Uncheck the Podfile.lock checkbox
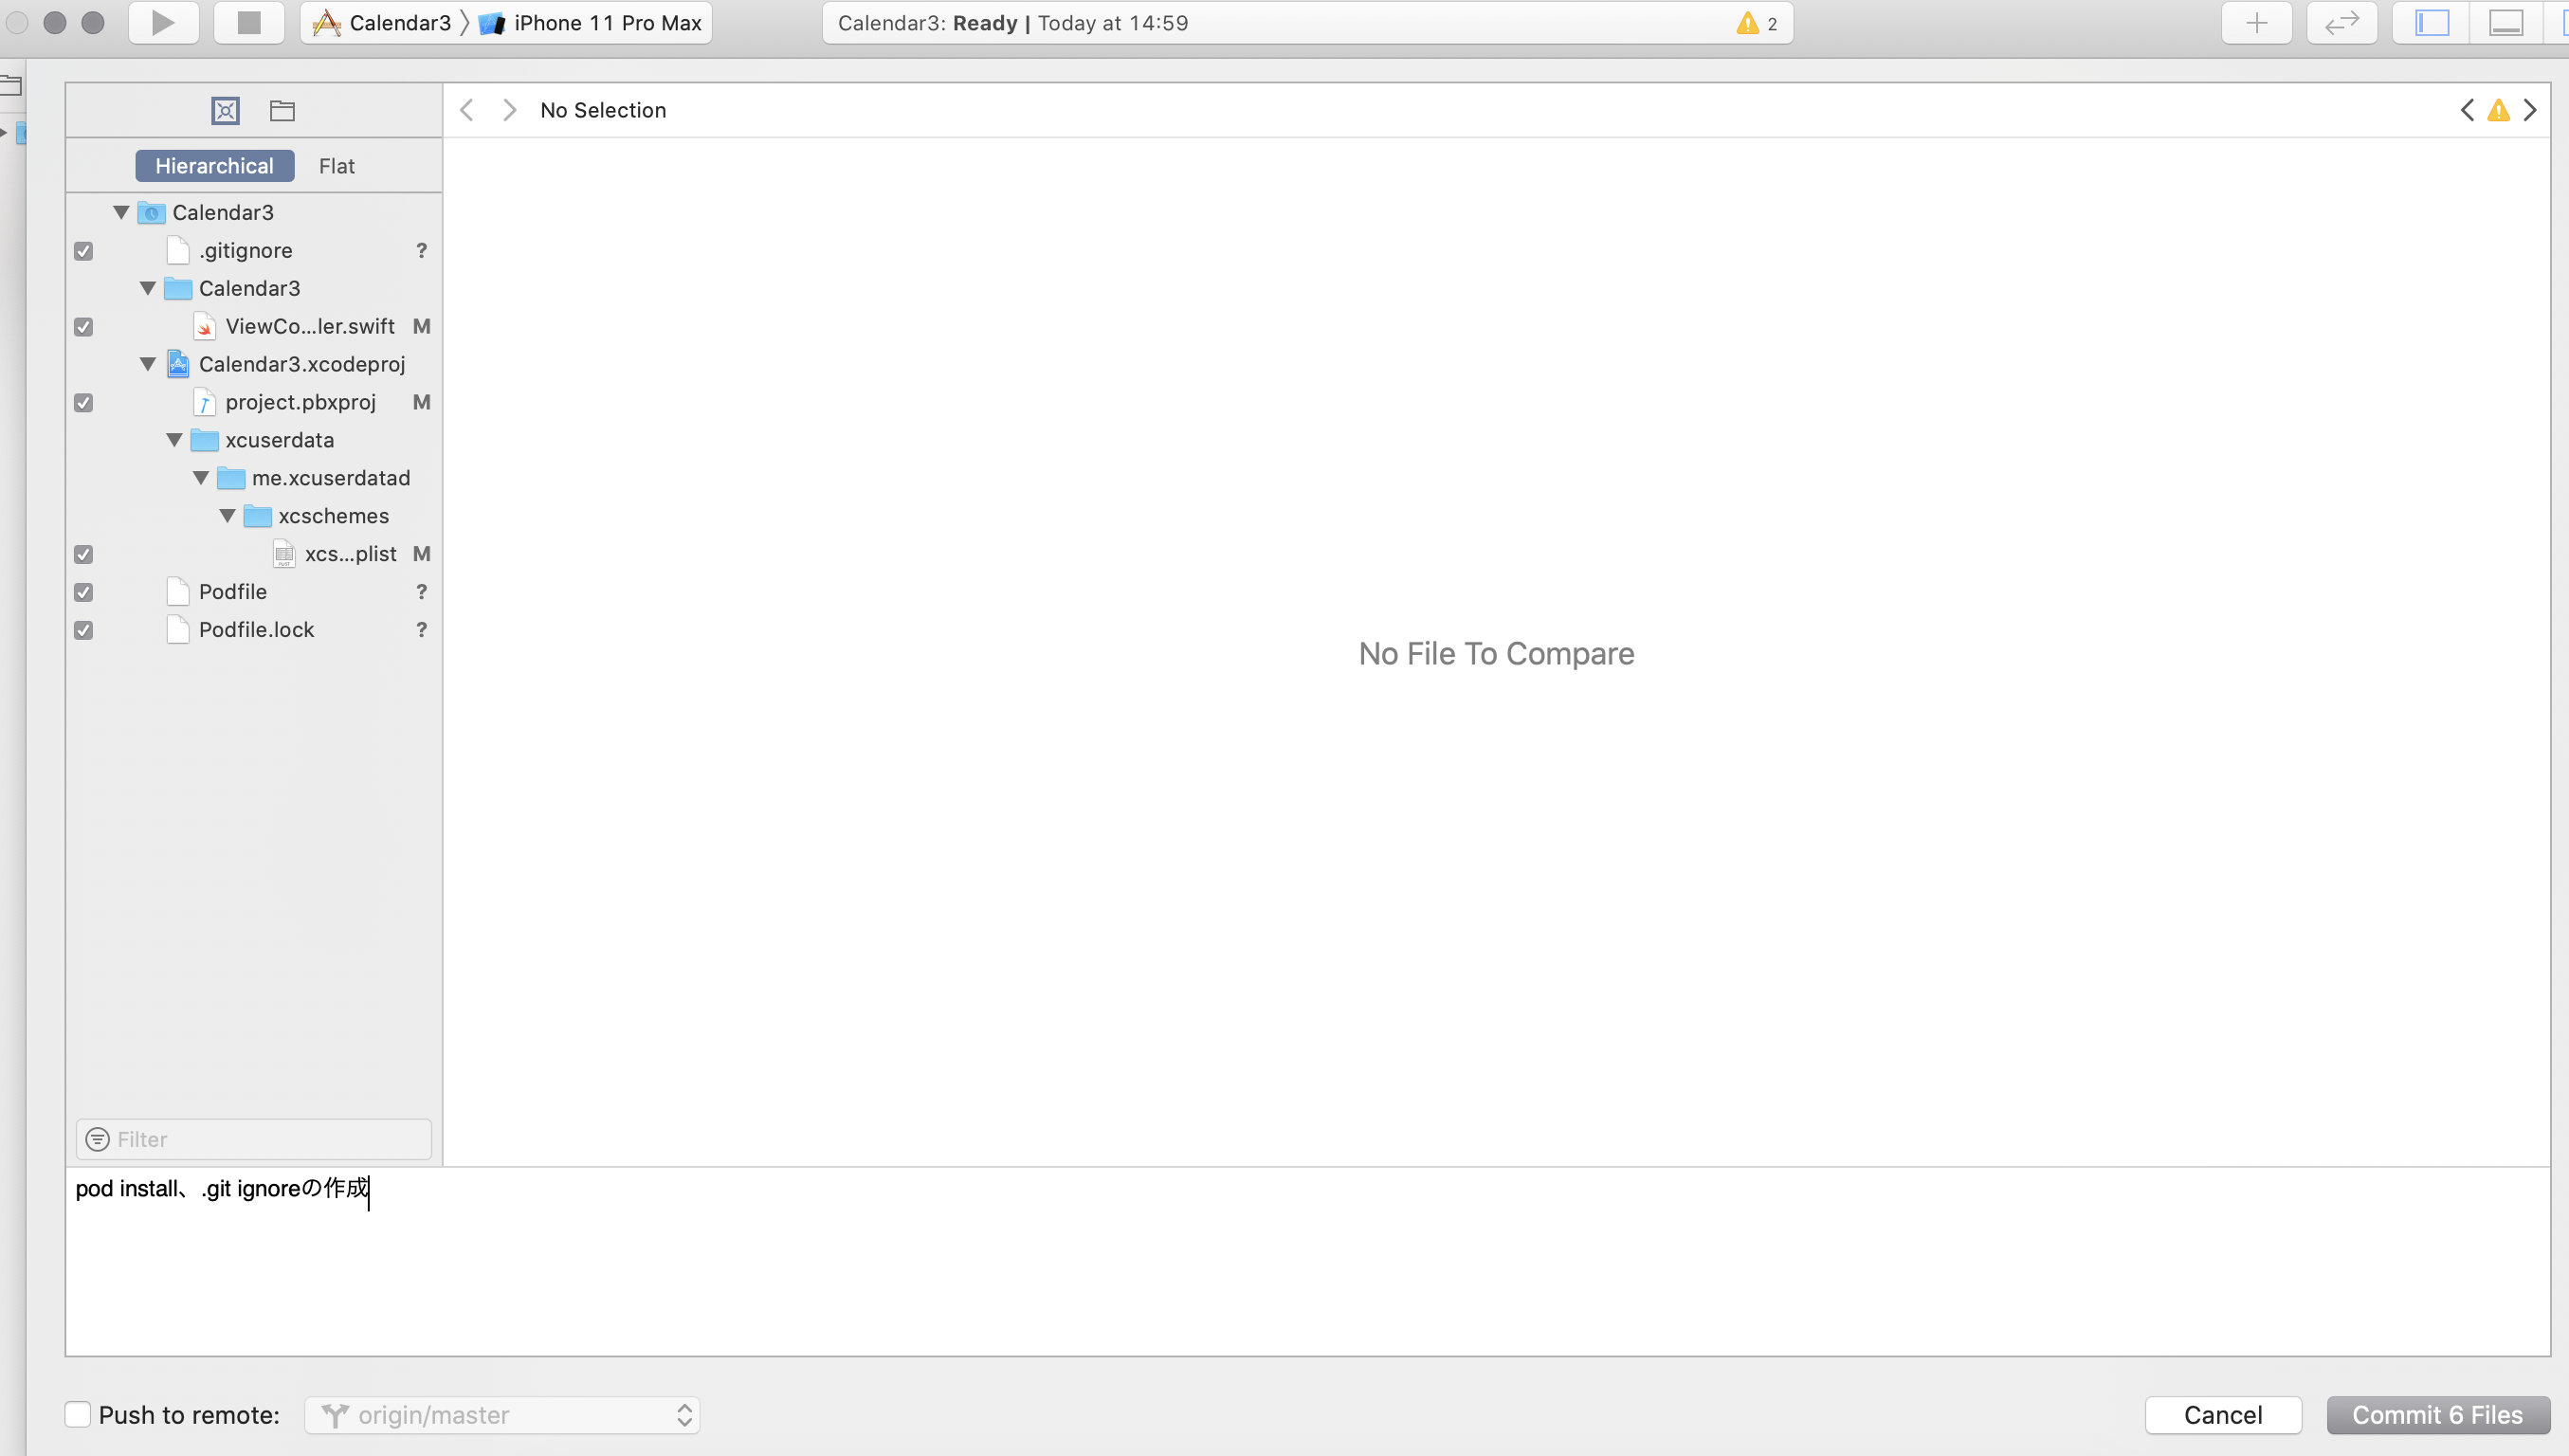This screenshot has width=2569, height=1456. pyautogui.click(x=84, y=630)
